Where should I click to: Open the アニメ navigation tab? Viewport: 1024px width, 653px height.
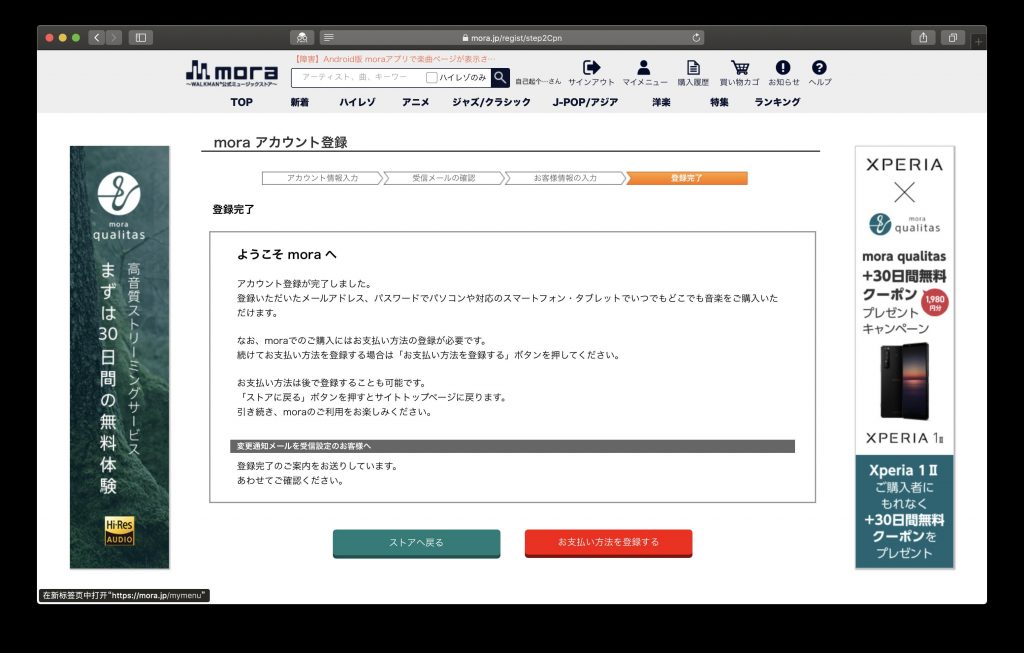pos(415,102)
